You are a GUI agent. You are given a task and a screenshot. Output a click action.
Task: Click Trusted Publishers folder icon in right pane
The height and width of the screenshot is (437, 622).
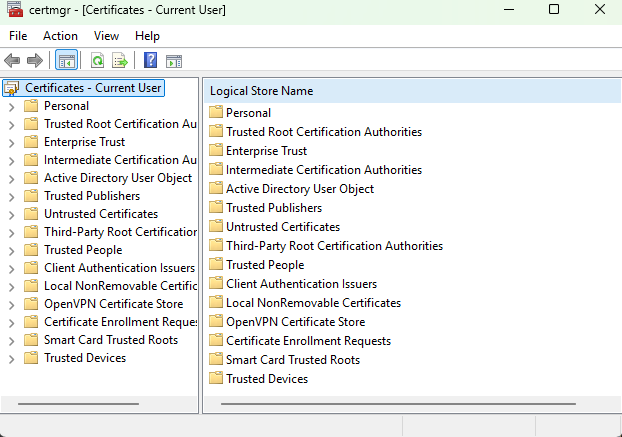(216, 207)
